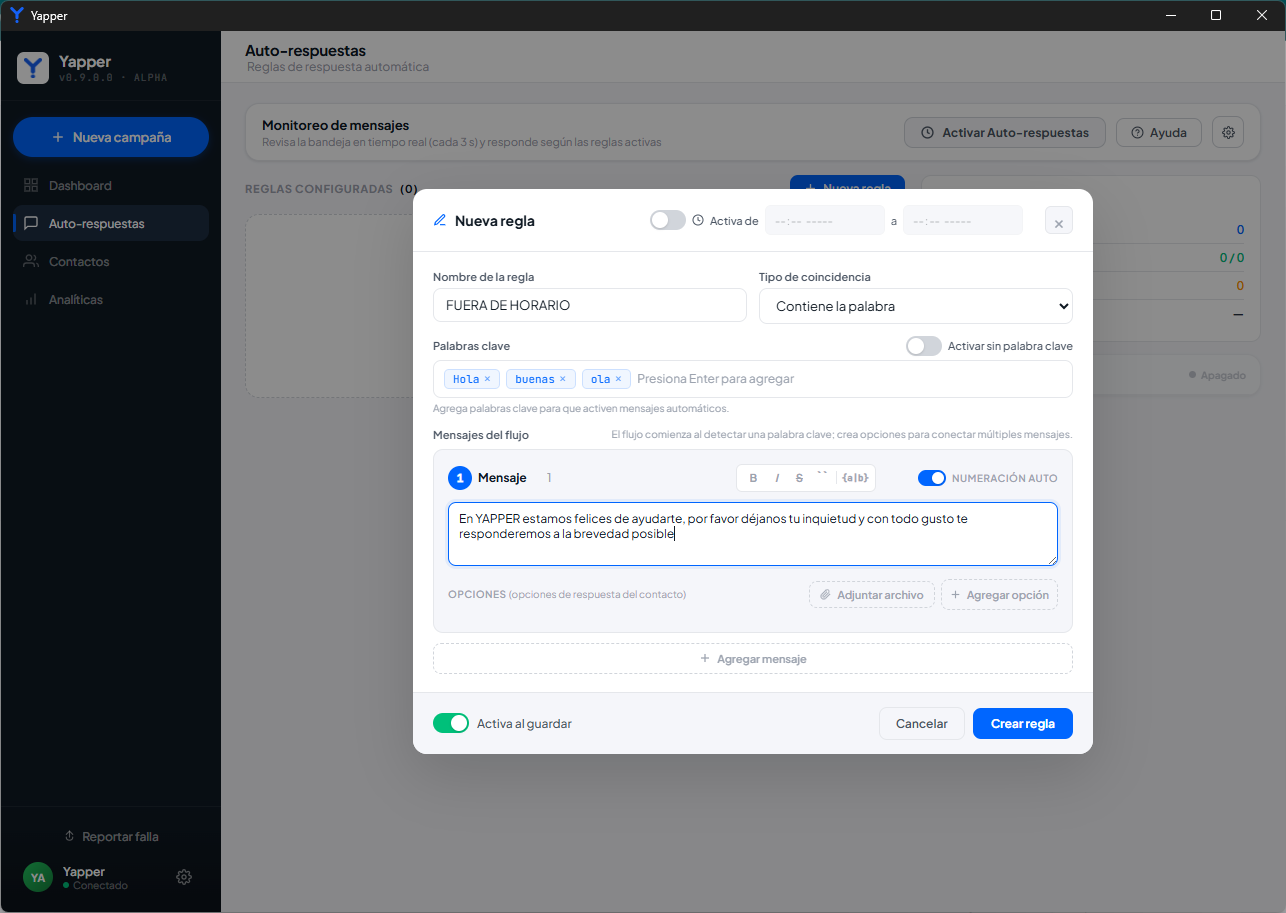
Task: Toggle the schedule Activa de switch
Action: [x=668, y=220]
